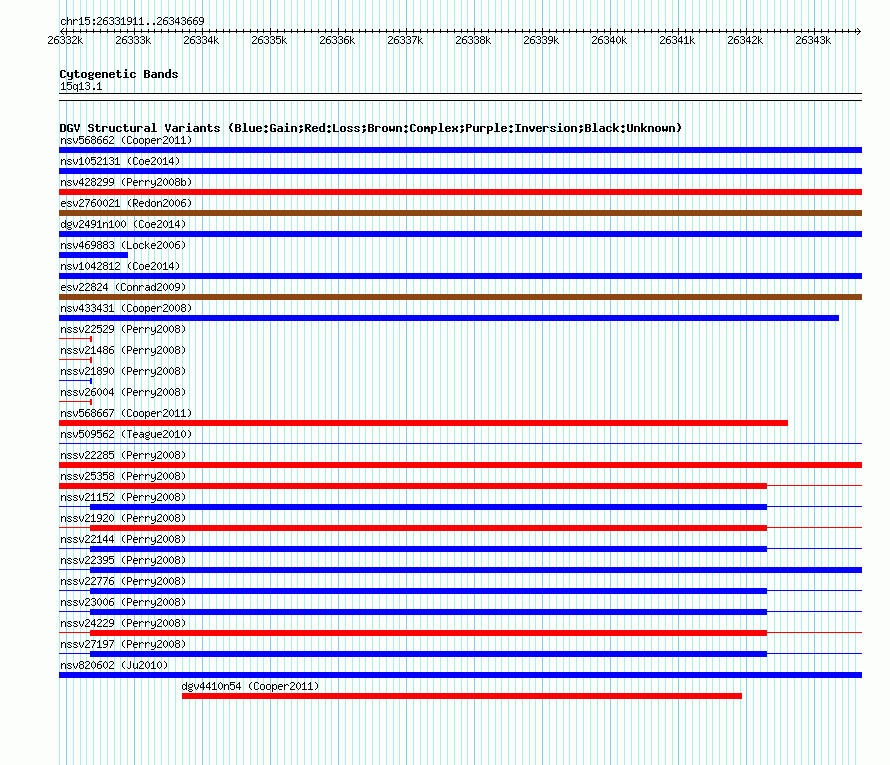Click nssv21890 (Perry2008) label
890x765 pixels.
coord(123,371)
